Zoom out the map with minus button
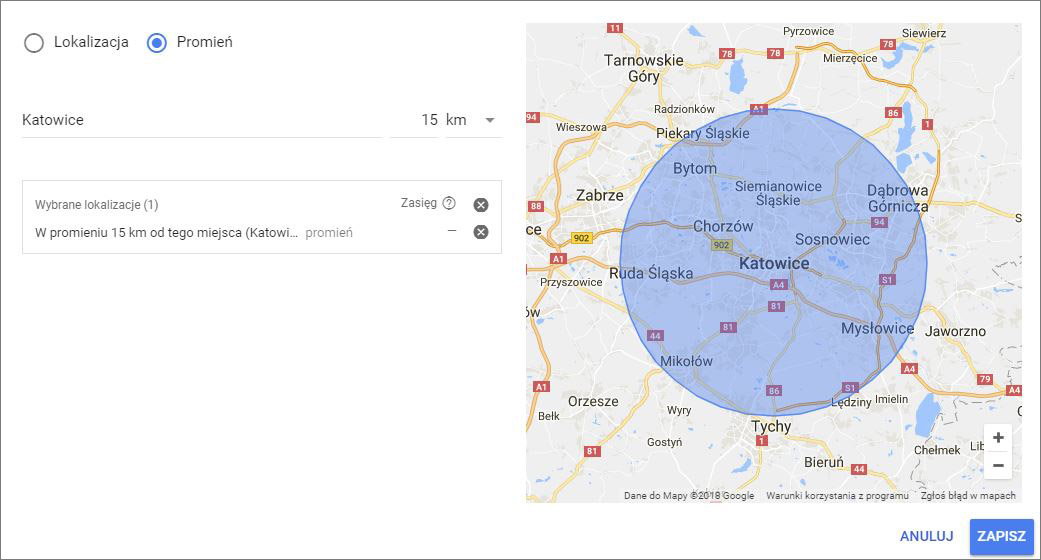This screenshot has height=560, width=1041. [998, 466]
